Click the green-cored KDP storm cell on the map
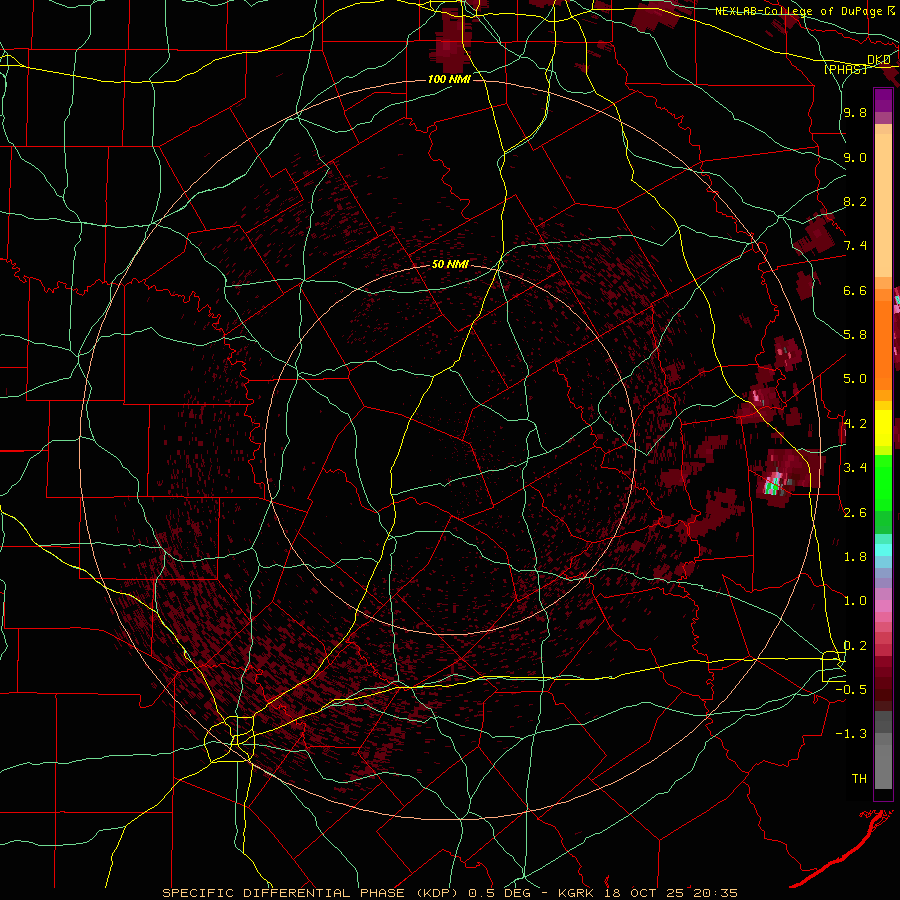Image resolution: width=900 pixels, height=900 pixels. 774,486
